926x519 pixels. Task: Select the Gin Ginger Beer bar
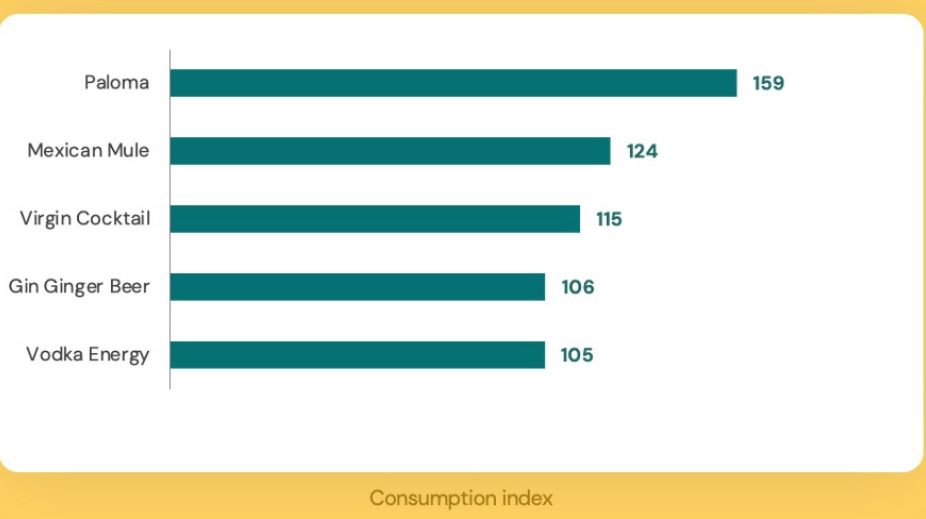pyautogui.click(x=357, y=287)
